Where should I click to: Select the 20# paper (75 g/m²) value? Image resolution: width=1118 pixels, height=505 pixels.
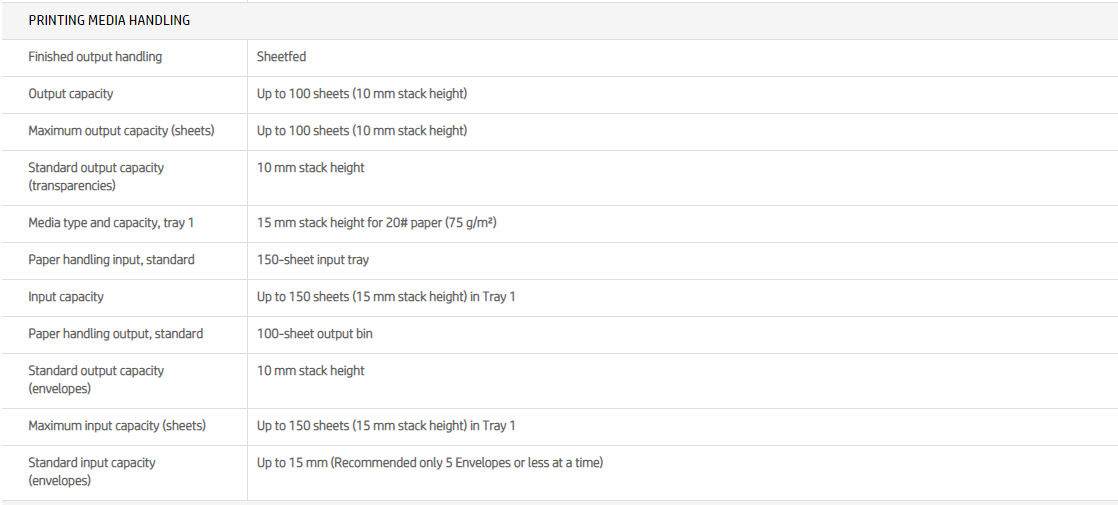[377, 223]
